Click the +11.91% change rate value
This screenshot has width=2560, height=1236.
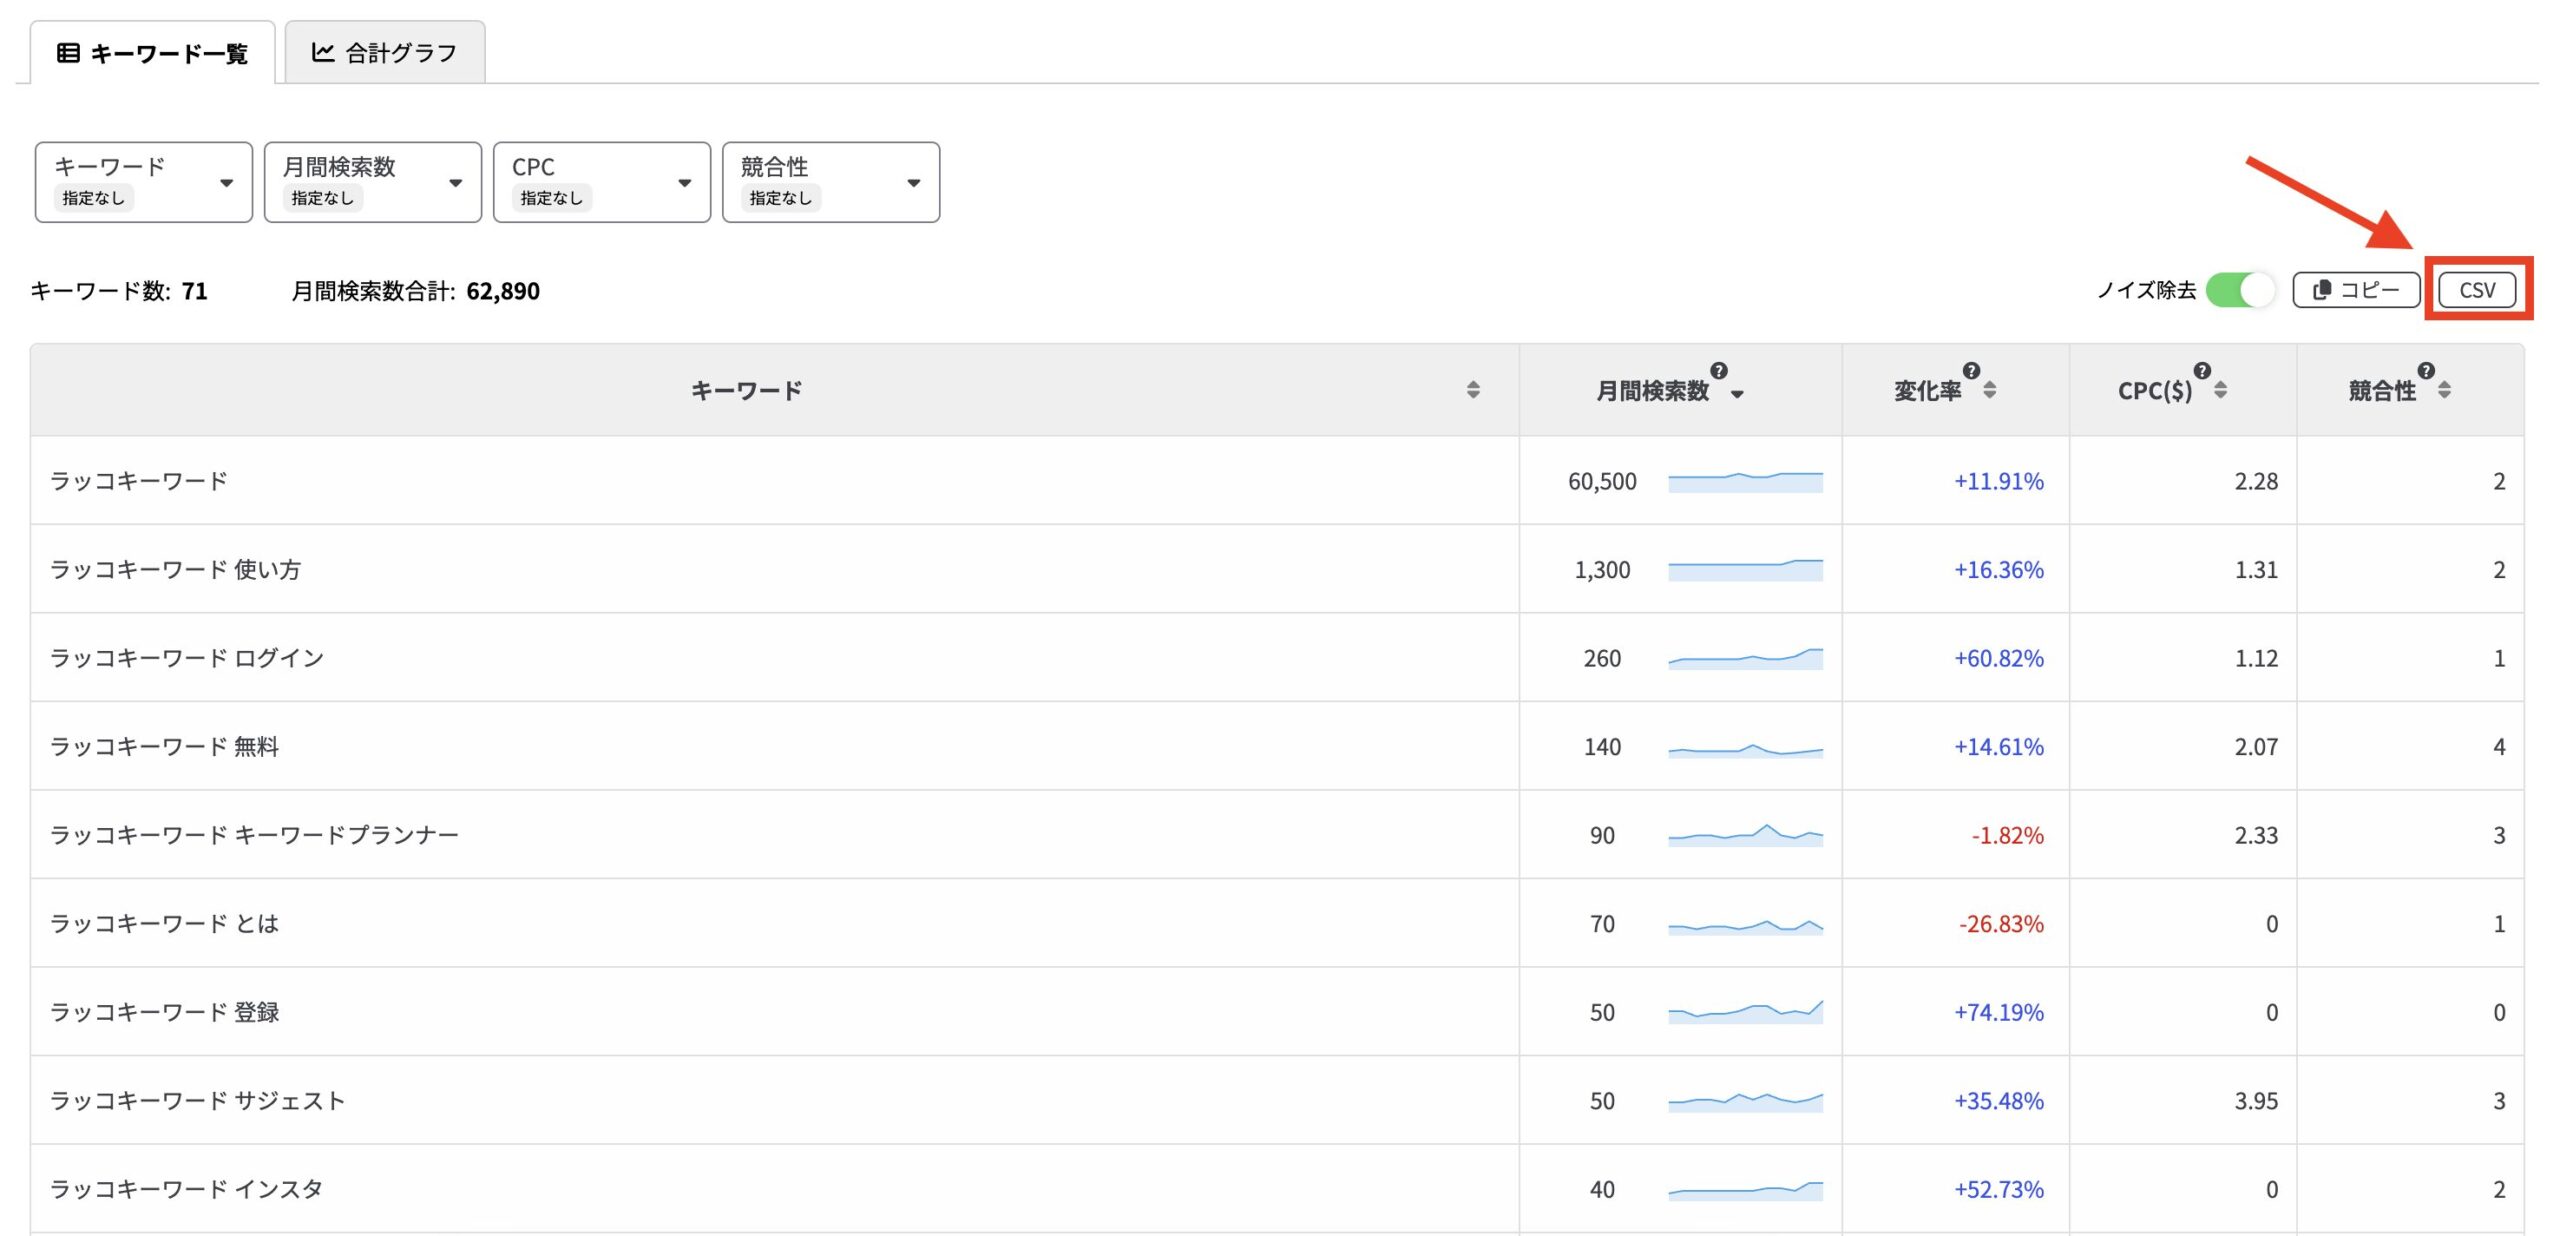click(1999, 481)
